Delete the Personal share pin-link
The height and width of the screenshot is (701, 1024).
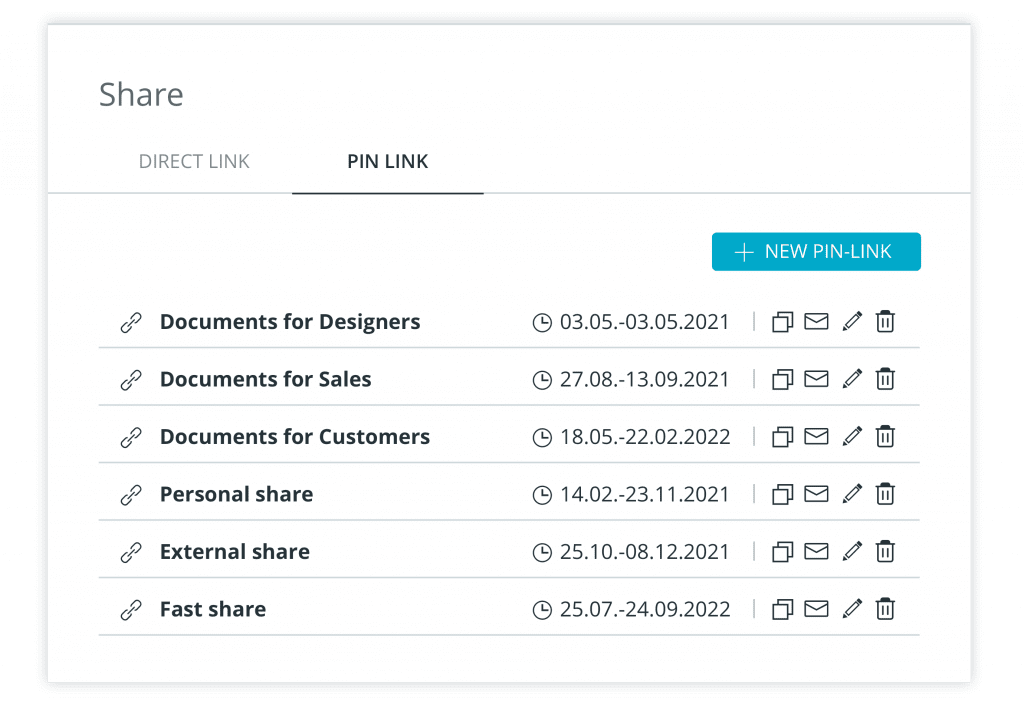(x=885, y=494)
